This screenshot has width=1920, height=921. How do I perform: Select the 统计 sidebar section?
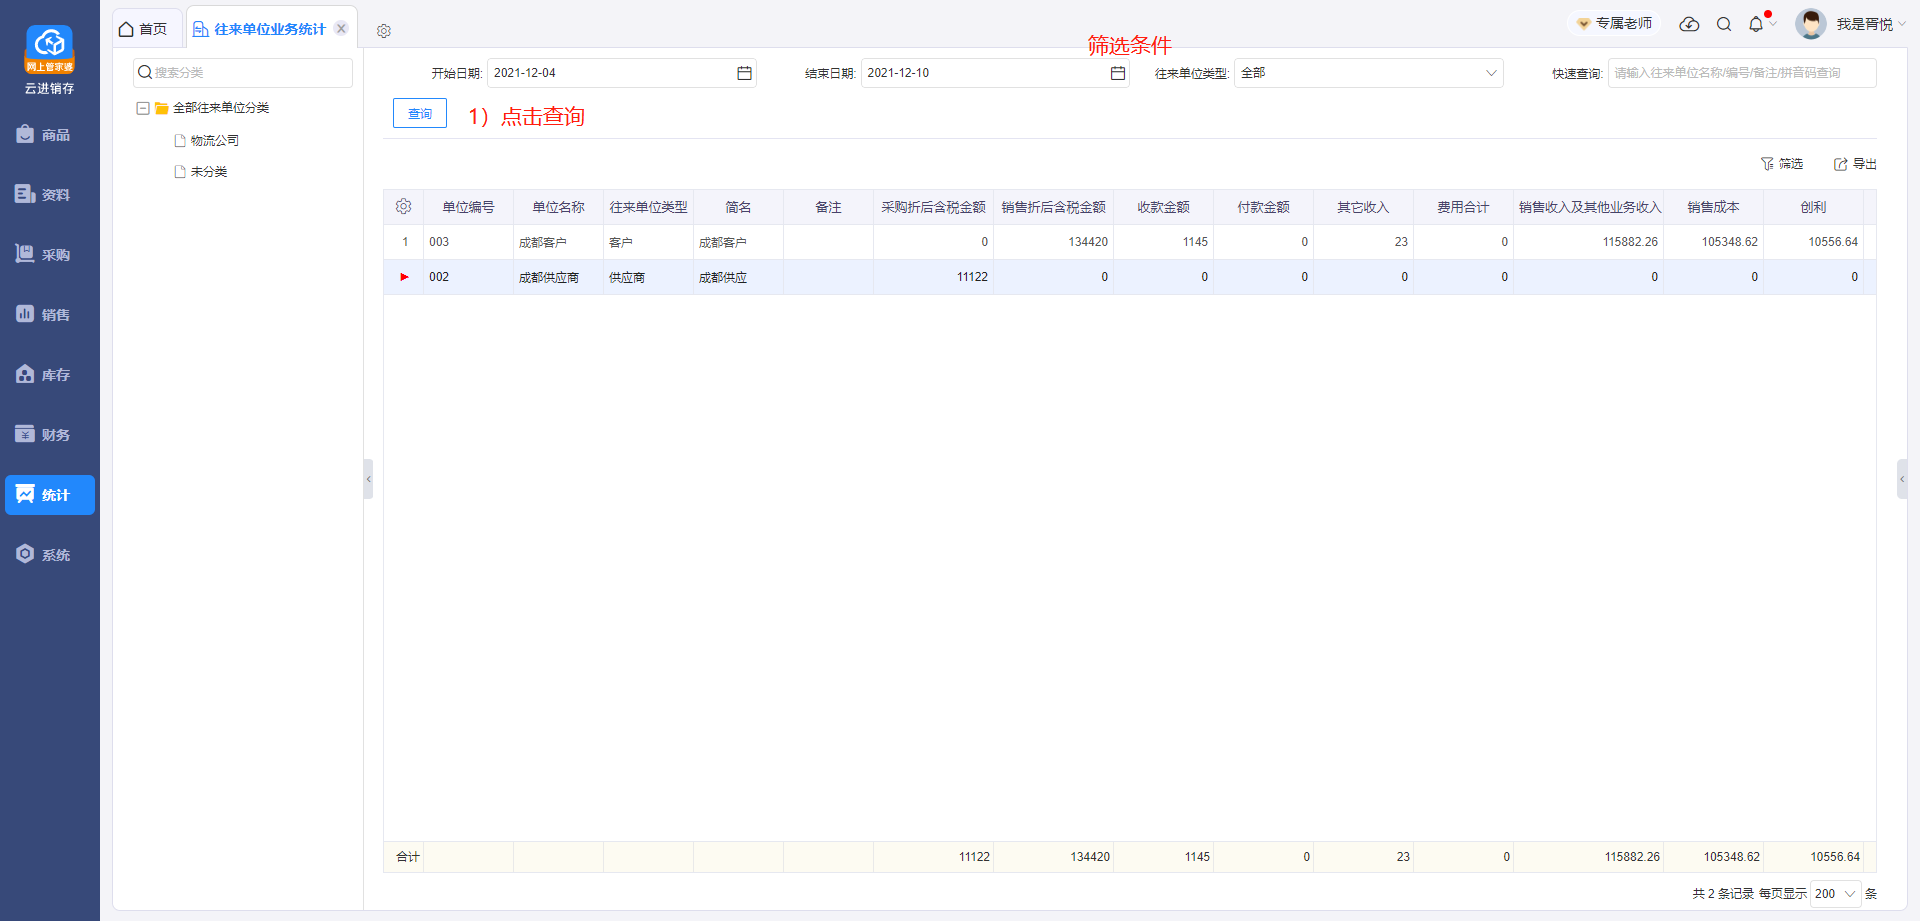(x=49, y=495)
